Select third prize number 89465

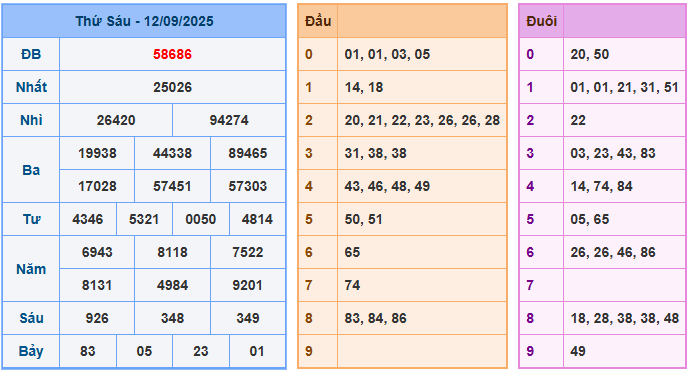(x=248, y=153)
